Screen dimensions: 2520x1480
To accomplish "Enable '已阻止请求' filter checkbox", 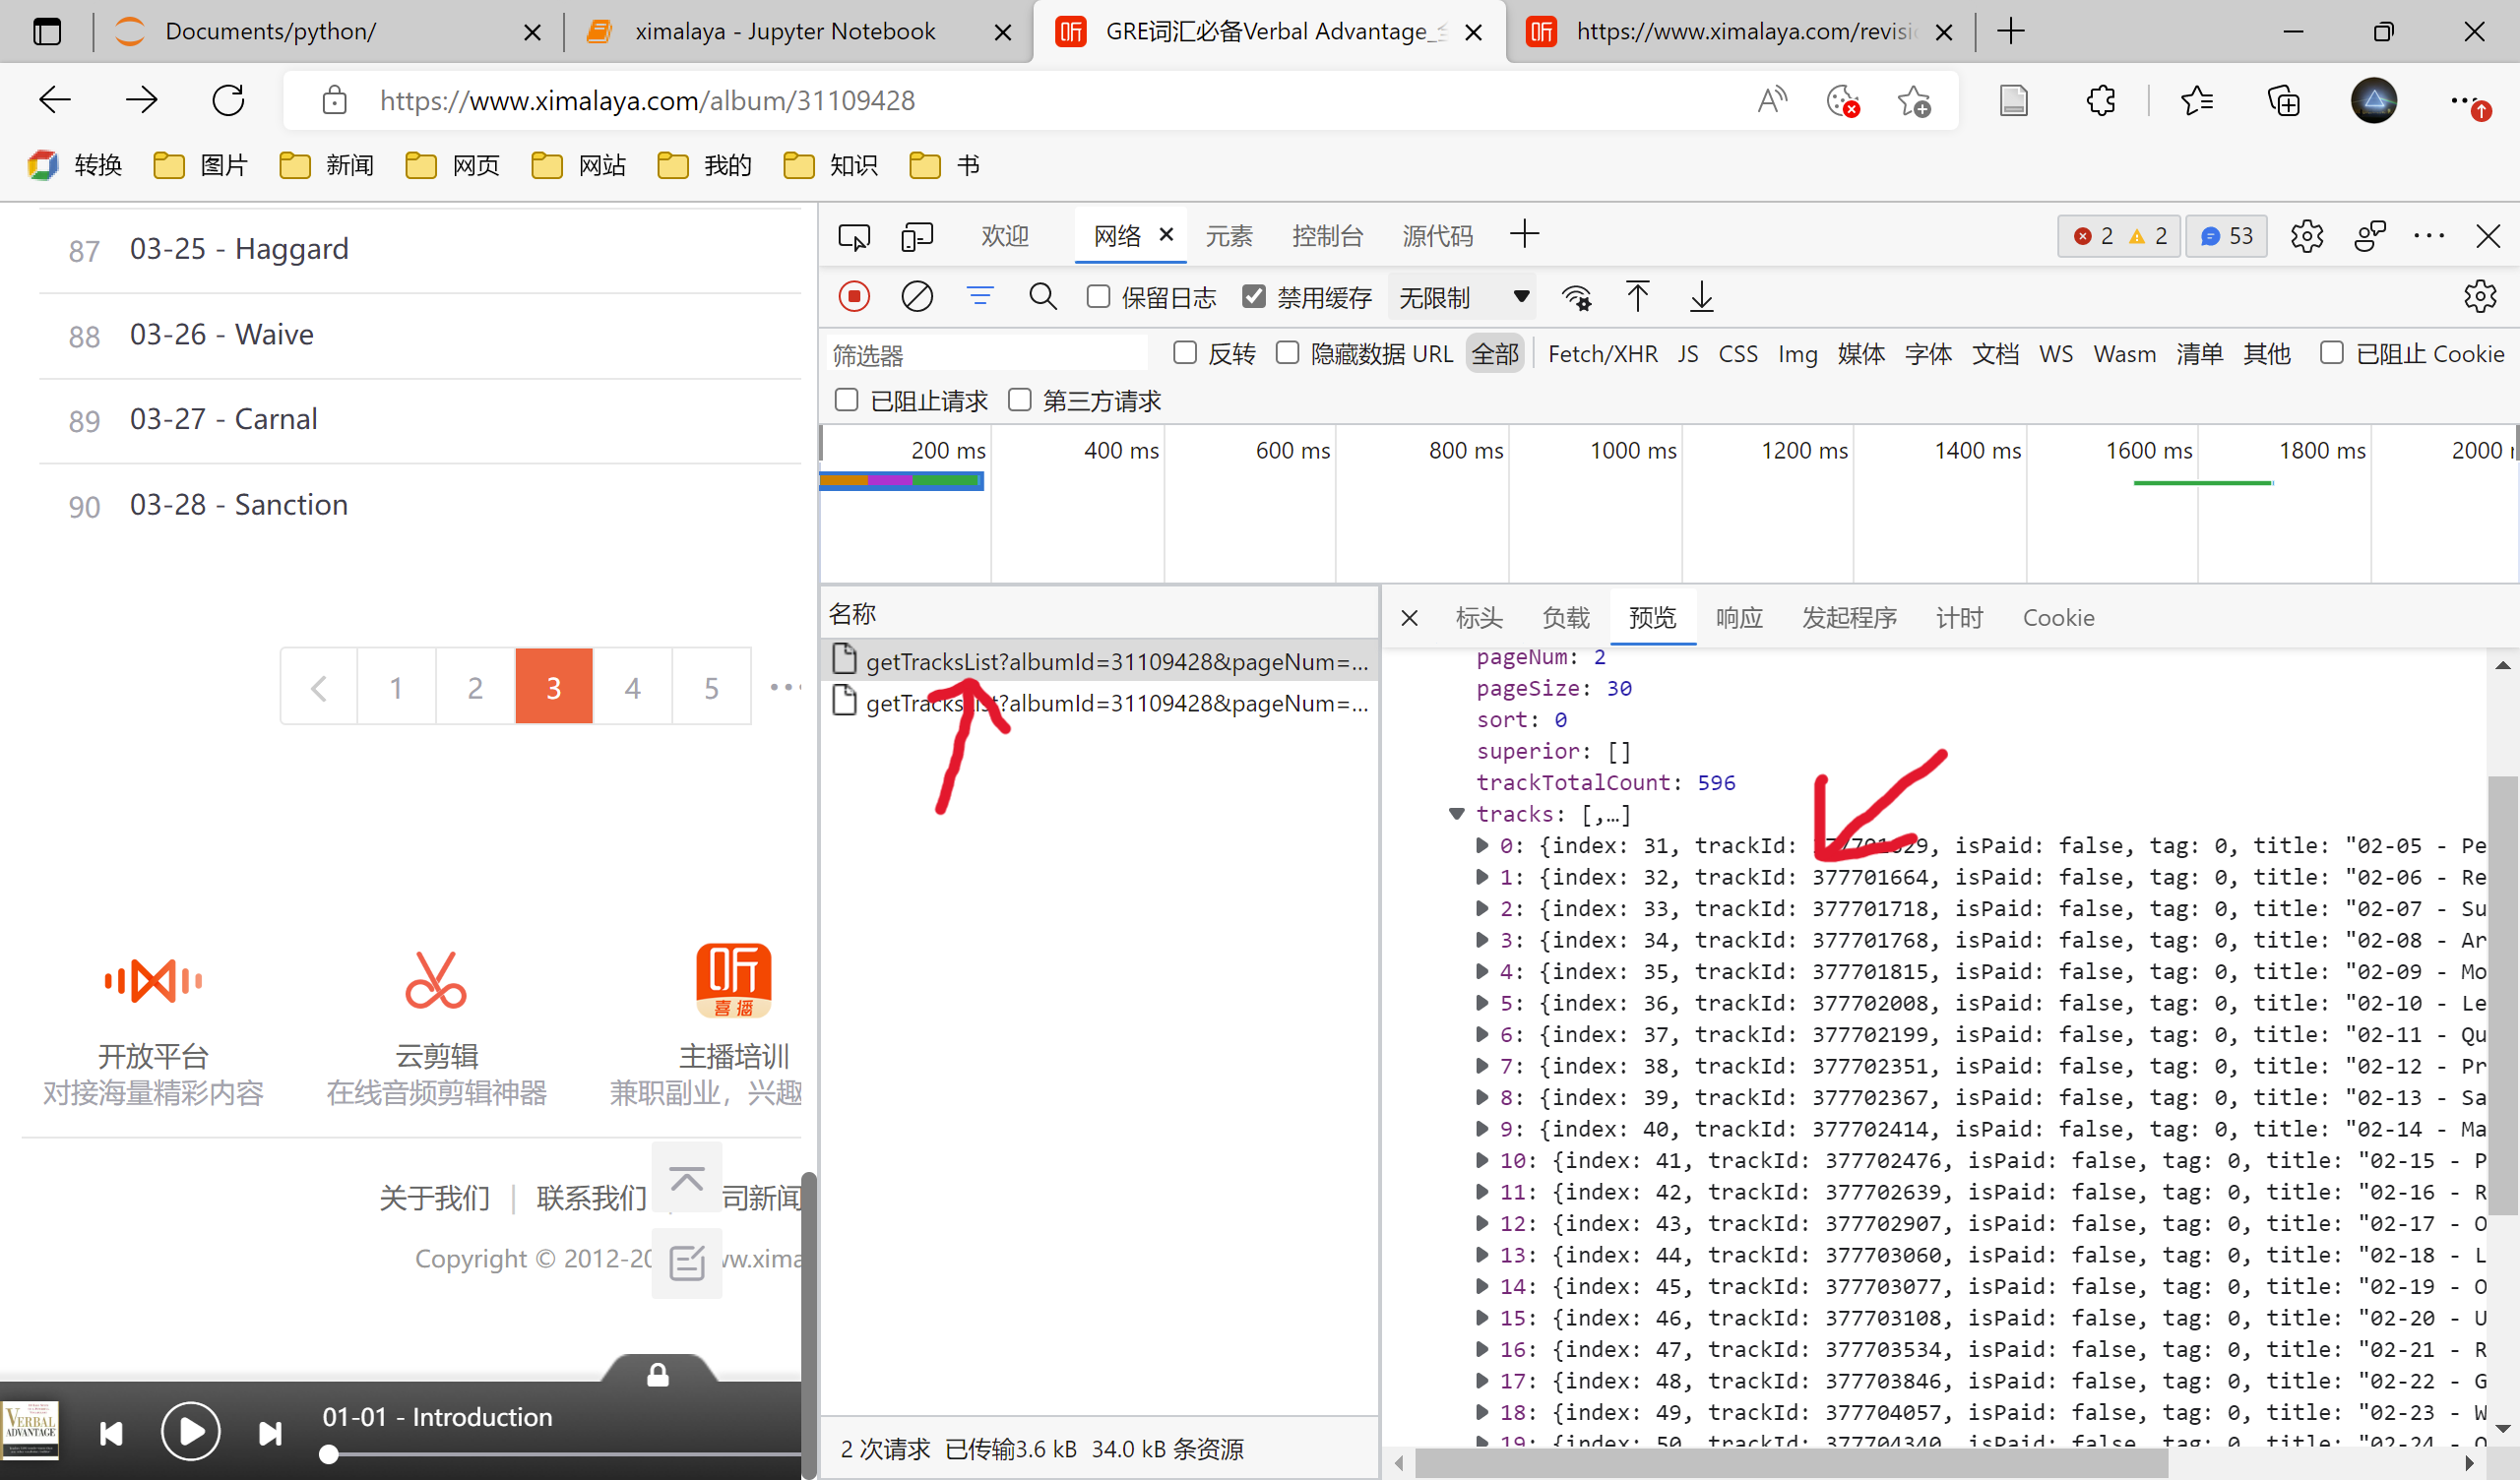I will point(848,400).
